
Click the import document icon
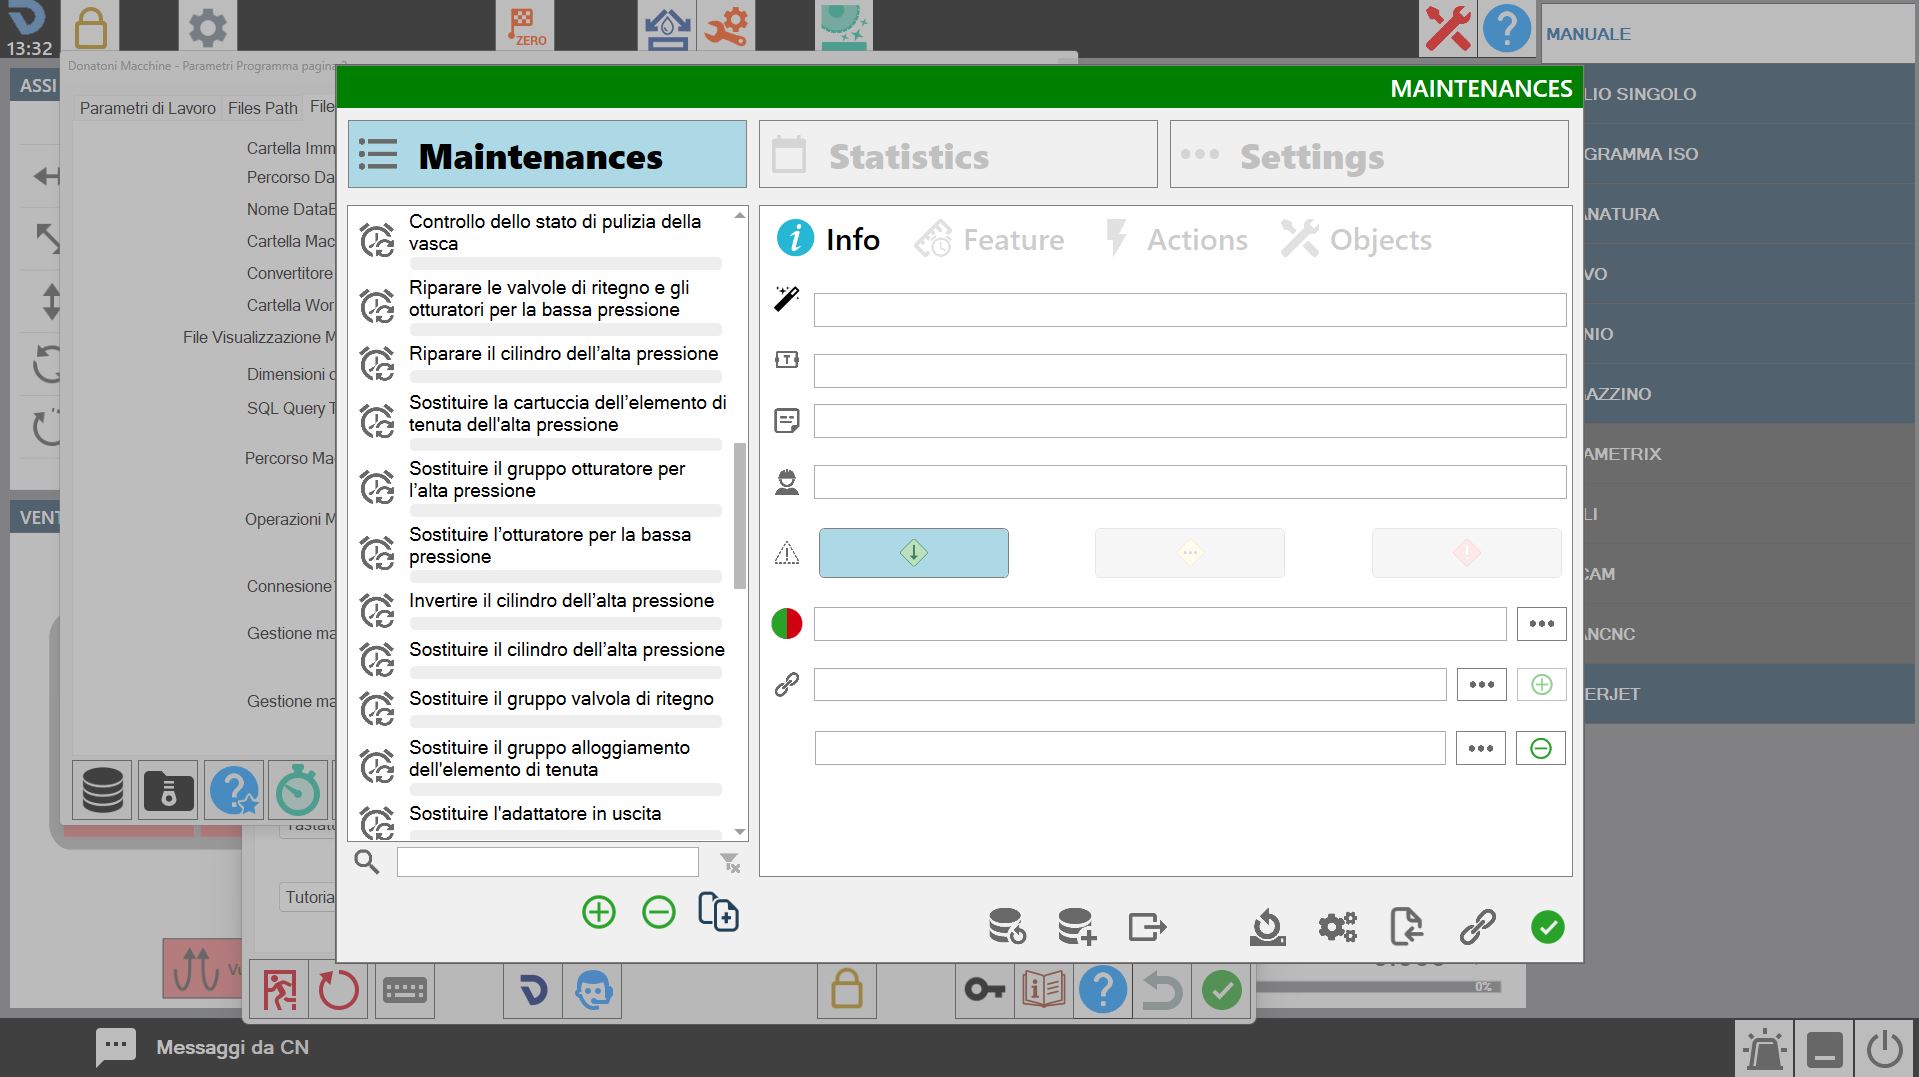[1407, 927]
